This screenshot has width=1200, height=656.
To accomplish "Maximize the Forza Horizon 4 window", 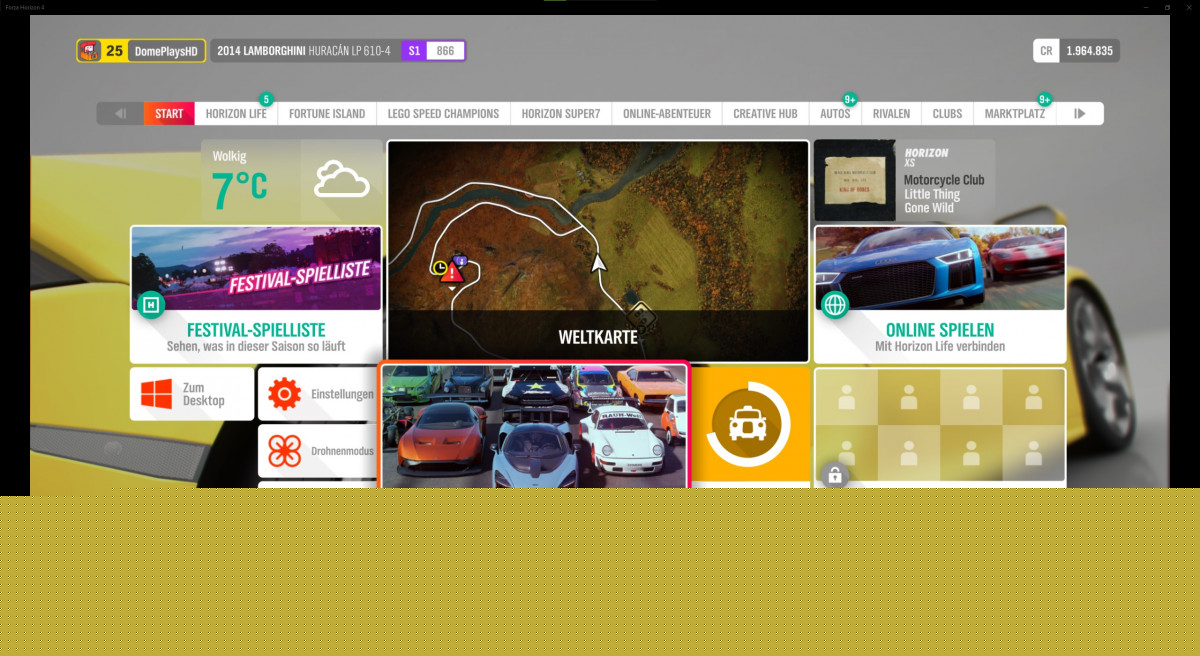I will [1167, 7].
